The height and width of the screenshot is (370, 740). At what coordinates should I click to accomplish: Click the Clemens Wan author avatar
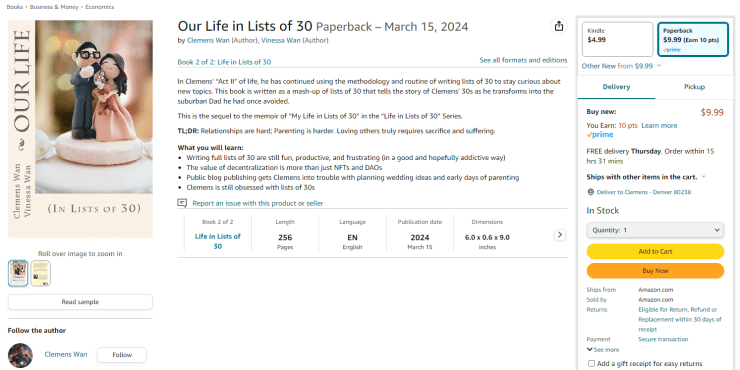pyautogui.click(x=20, y=355)
